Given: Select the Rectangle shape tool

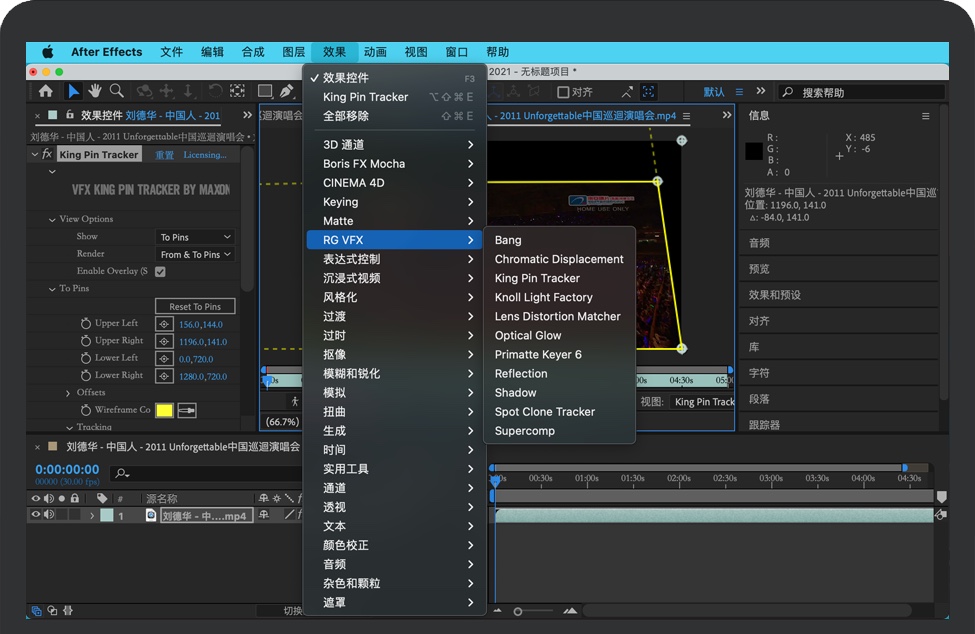Looking at the screenshot, I should [265, 91].
